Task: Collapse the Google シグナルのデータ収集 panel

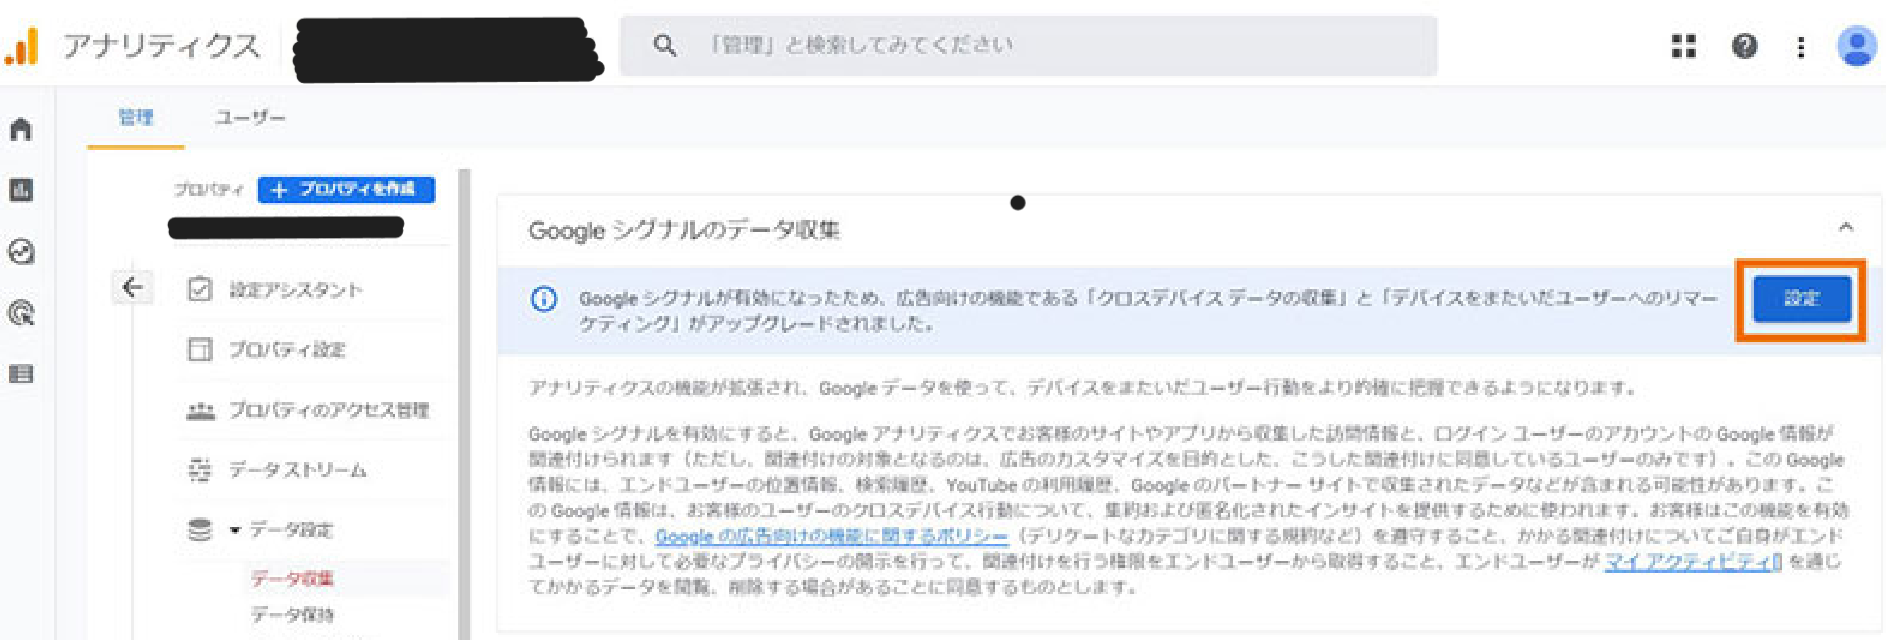Action: tap(1846, 228)
